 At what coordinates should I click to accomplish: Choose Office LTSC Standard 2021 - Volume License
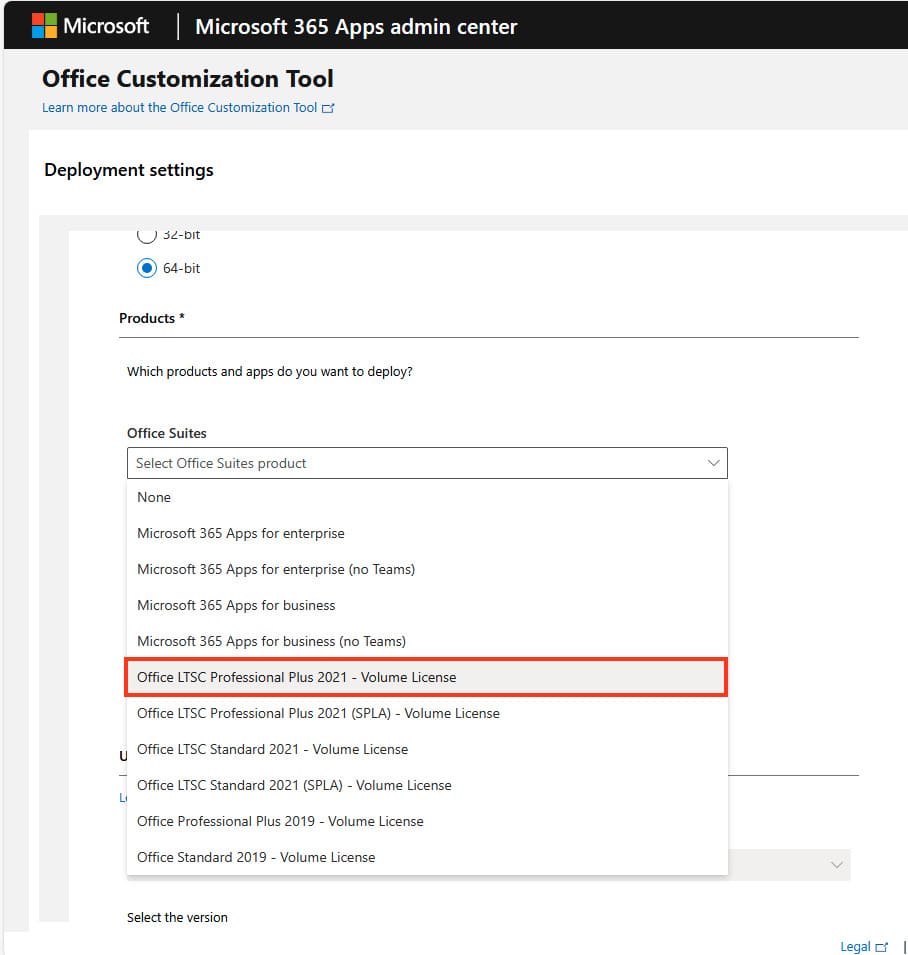coord(272,749)
